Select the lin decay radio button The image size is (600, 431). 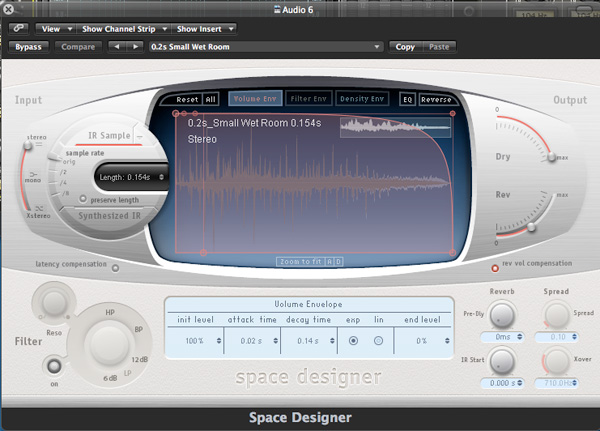378,340
